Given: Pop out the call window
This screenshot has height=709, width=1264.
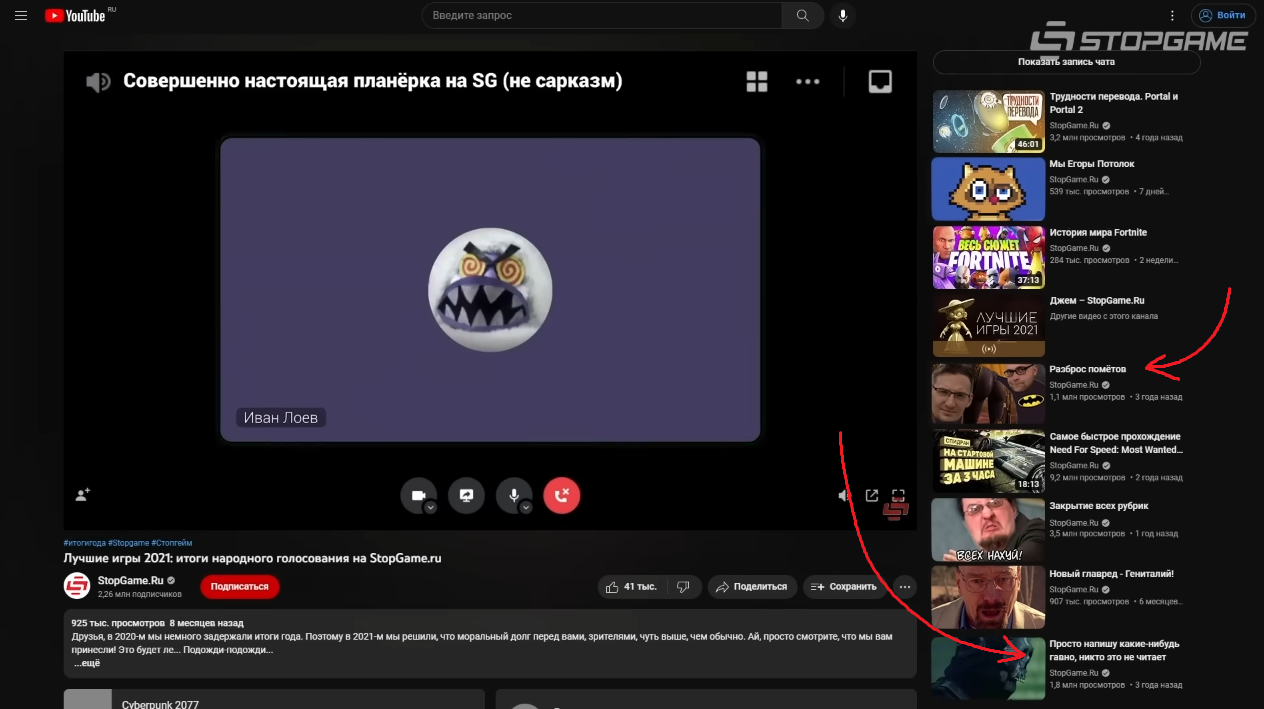Looking at the screenshot, I should click(x=872, y=495).
